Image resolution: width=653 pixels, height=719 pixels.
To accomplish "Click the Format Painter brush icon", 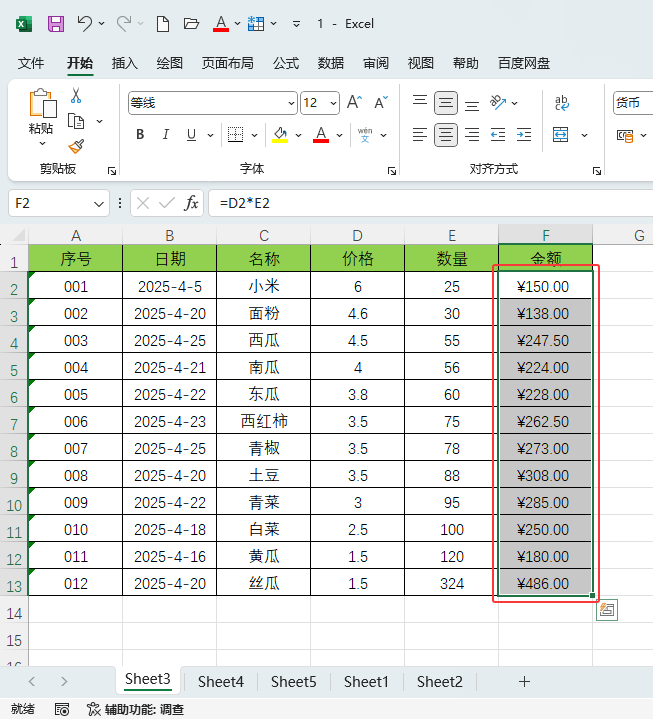I will coord(77,146).
